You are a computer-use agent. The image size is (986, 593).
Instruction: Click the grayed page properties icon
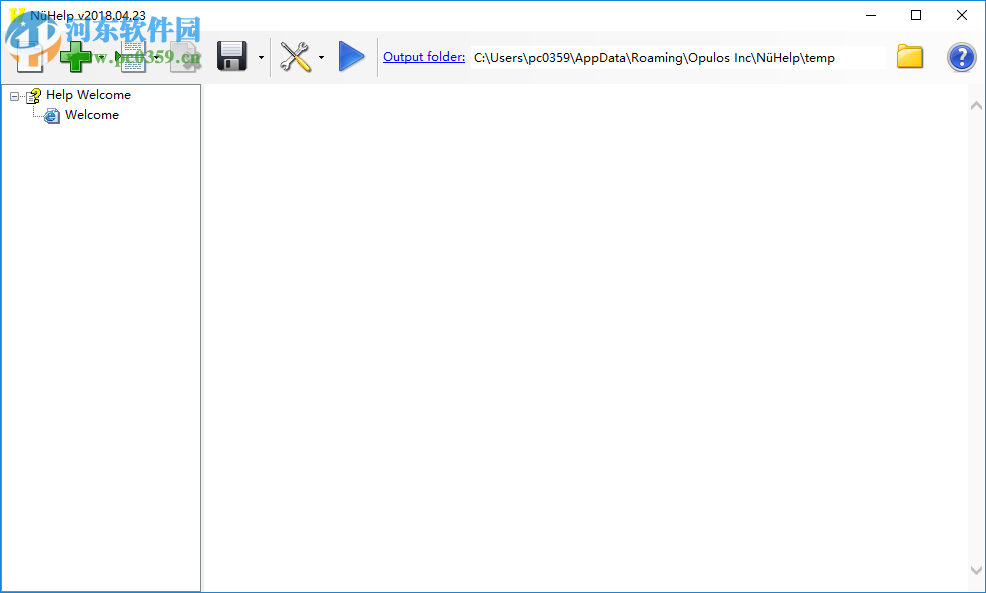pos(186,57)
